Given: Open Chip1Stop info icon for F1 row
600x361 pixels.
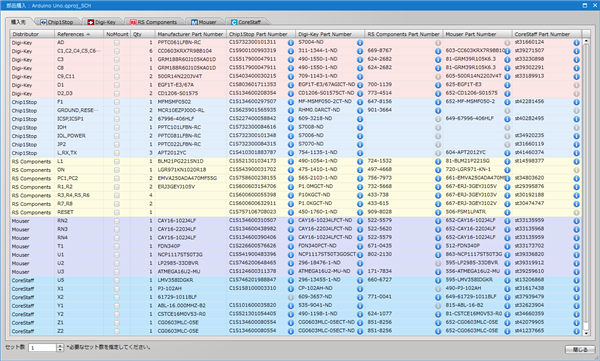Looking at the screenshot, I should tap(291, 102).
